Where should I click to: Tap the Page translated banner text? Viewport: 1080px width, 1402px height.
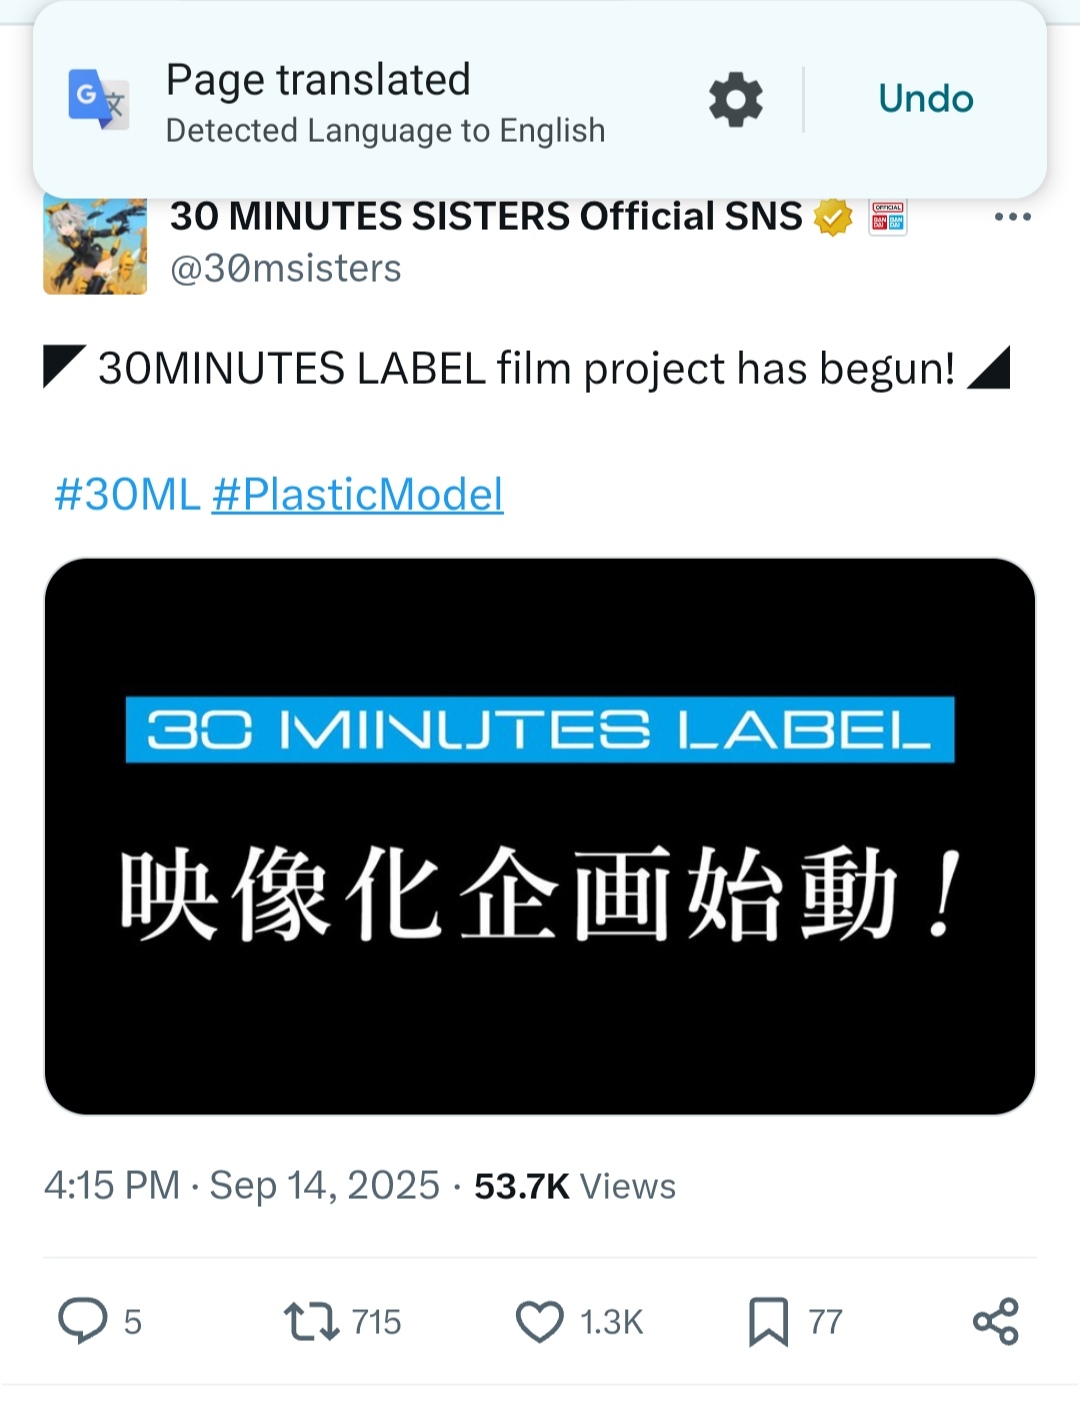click(318, 80)
